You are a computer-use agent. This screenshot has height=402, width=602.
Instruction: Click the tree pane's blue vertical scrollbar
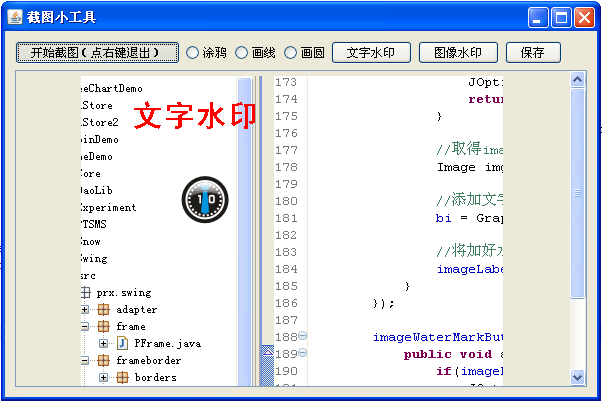click(244, 230)
